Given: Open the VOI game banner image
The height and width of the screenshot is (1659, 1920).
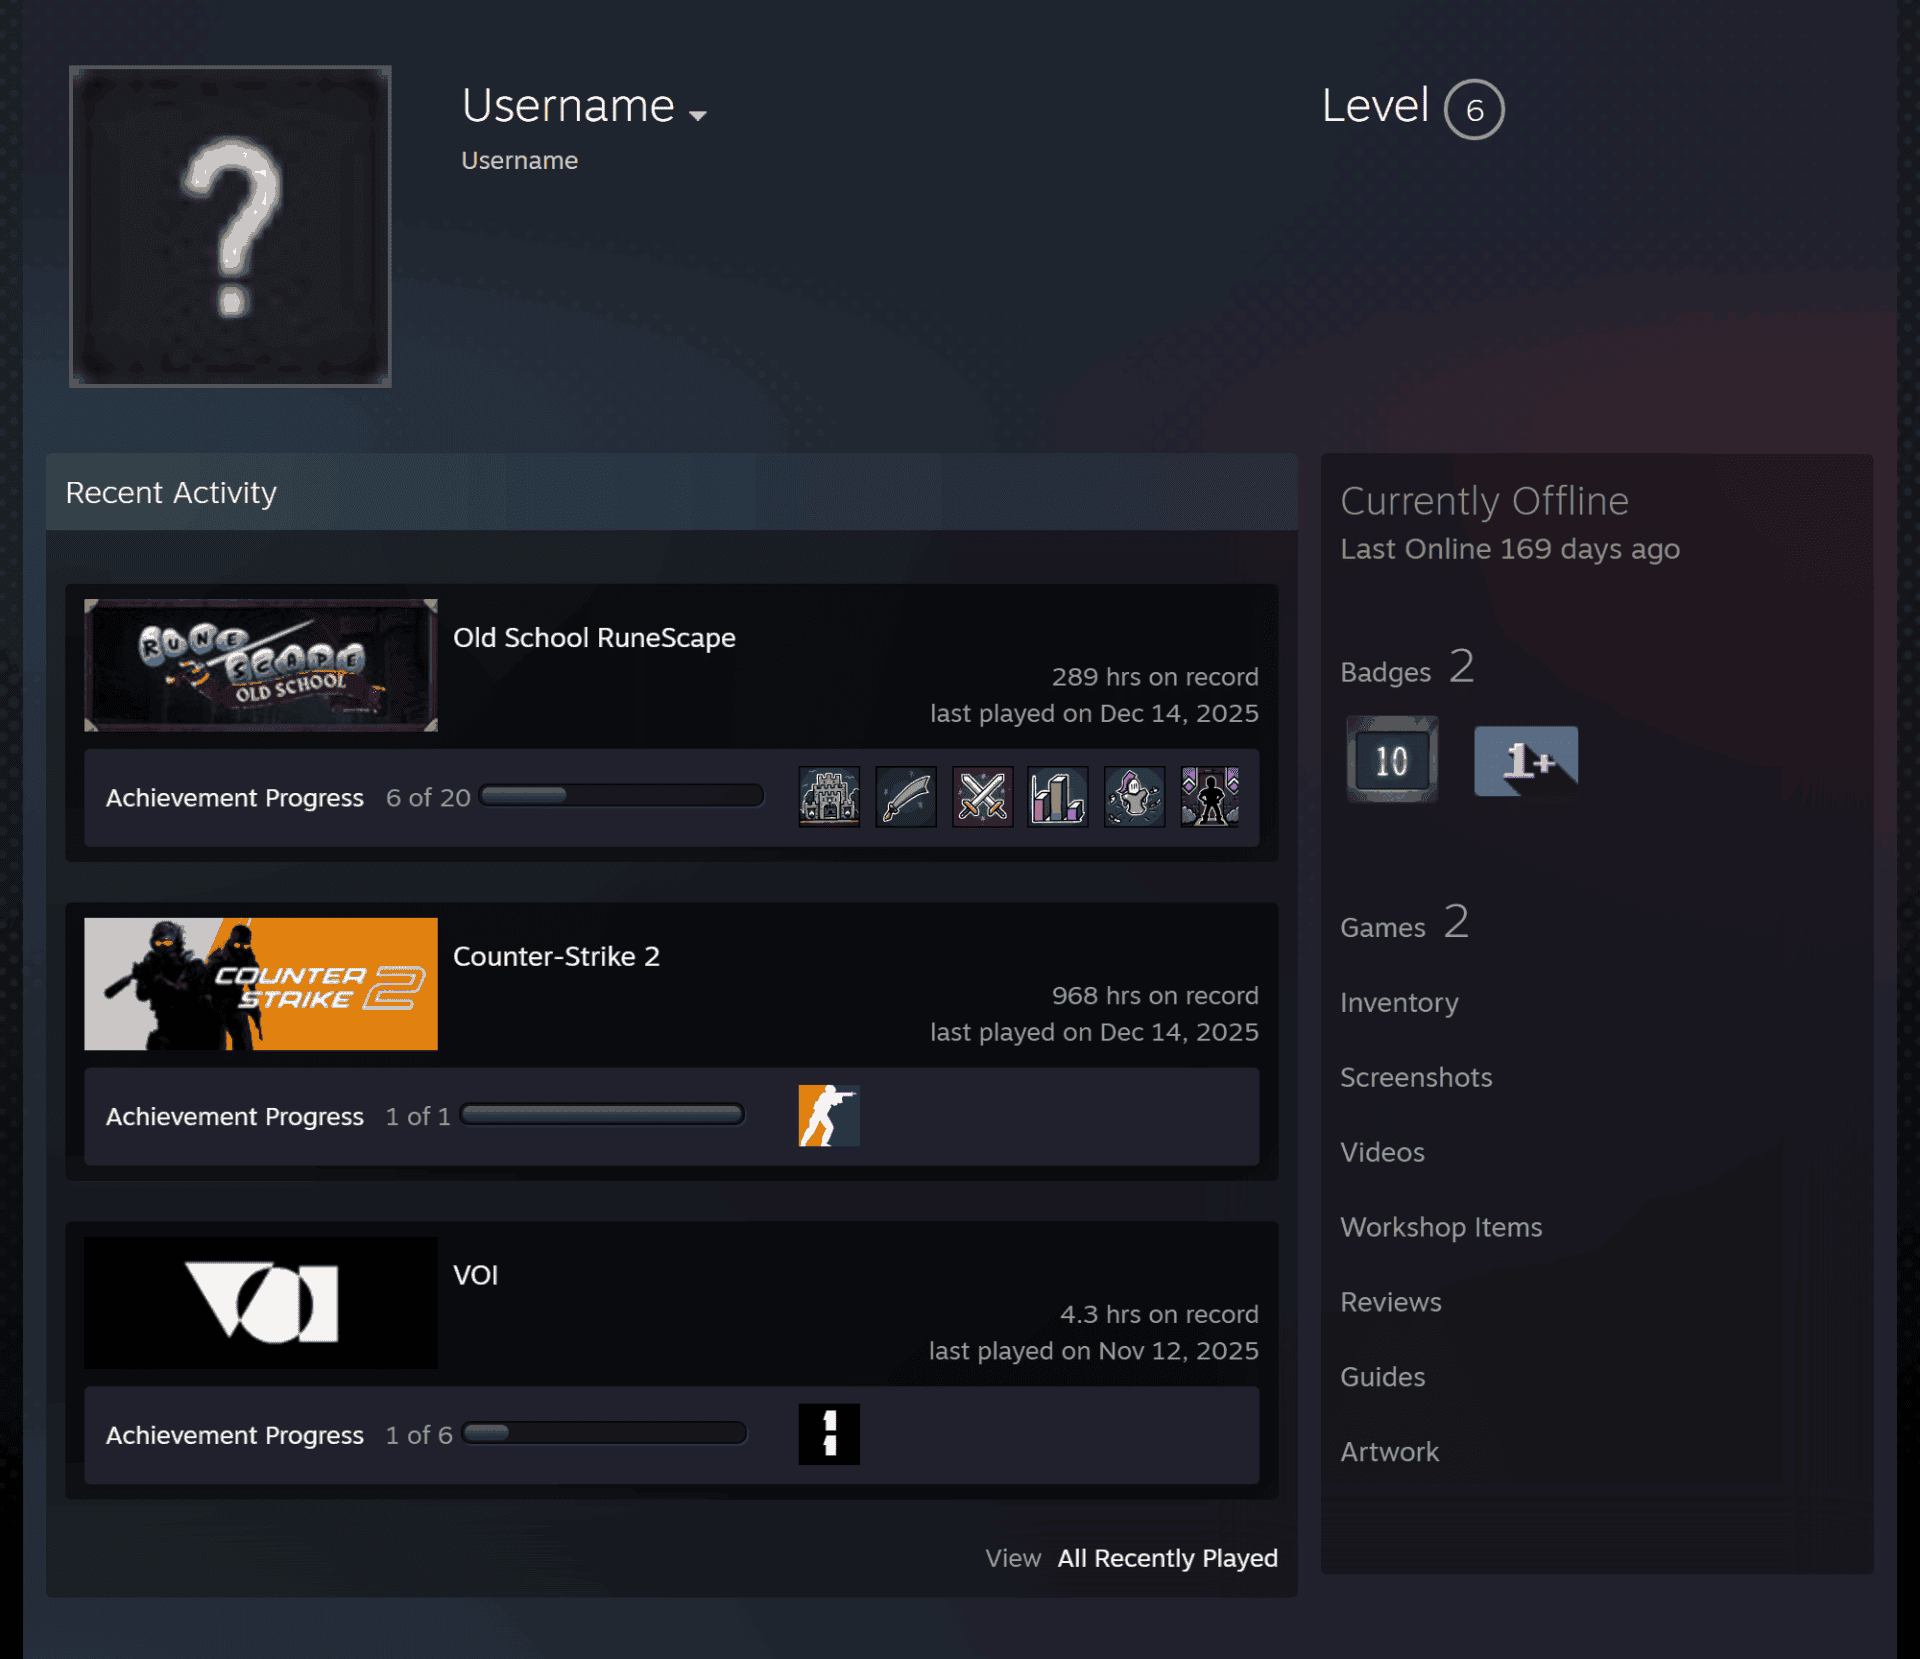Looking at the screenshot, I should click(x=261, y=1303).
